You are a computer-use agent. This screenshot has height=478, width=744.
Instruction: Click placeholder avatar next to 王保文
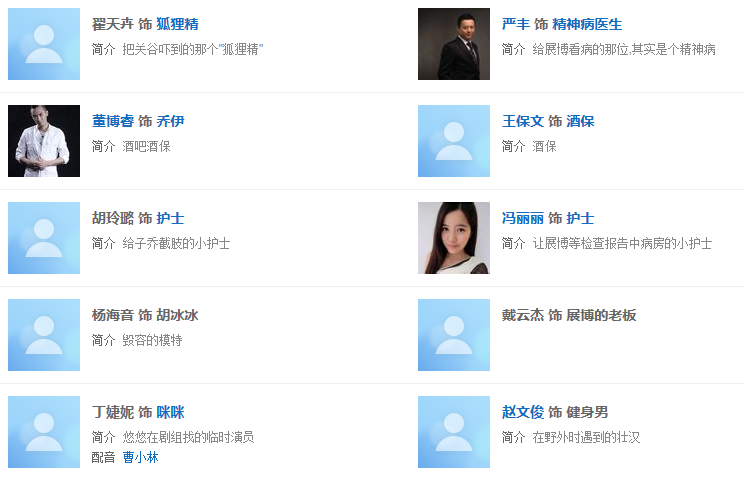coord(454,141)
